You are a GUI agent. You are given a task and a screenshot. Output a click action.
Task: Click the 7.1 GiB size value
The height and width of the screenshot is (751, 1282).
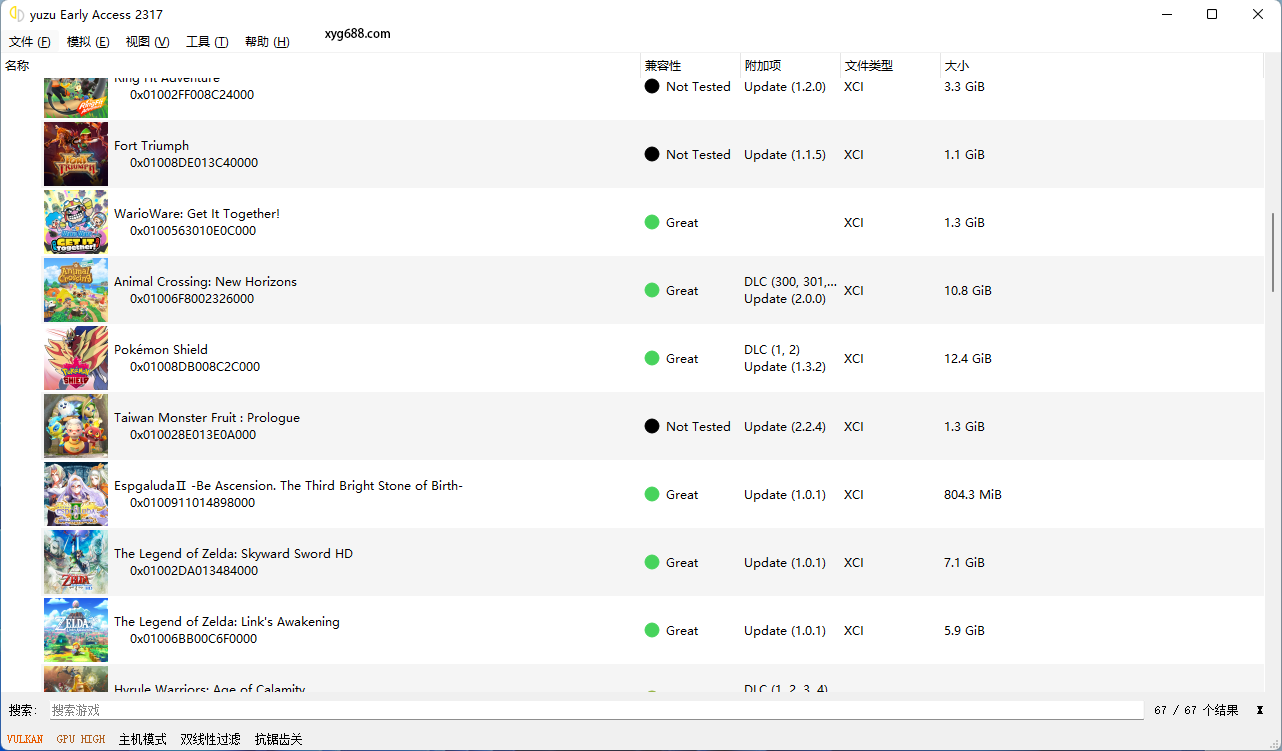(964, 563)
